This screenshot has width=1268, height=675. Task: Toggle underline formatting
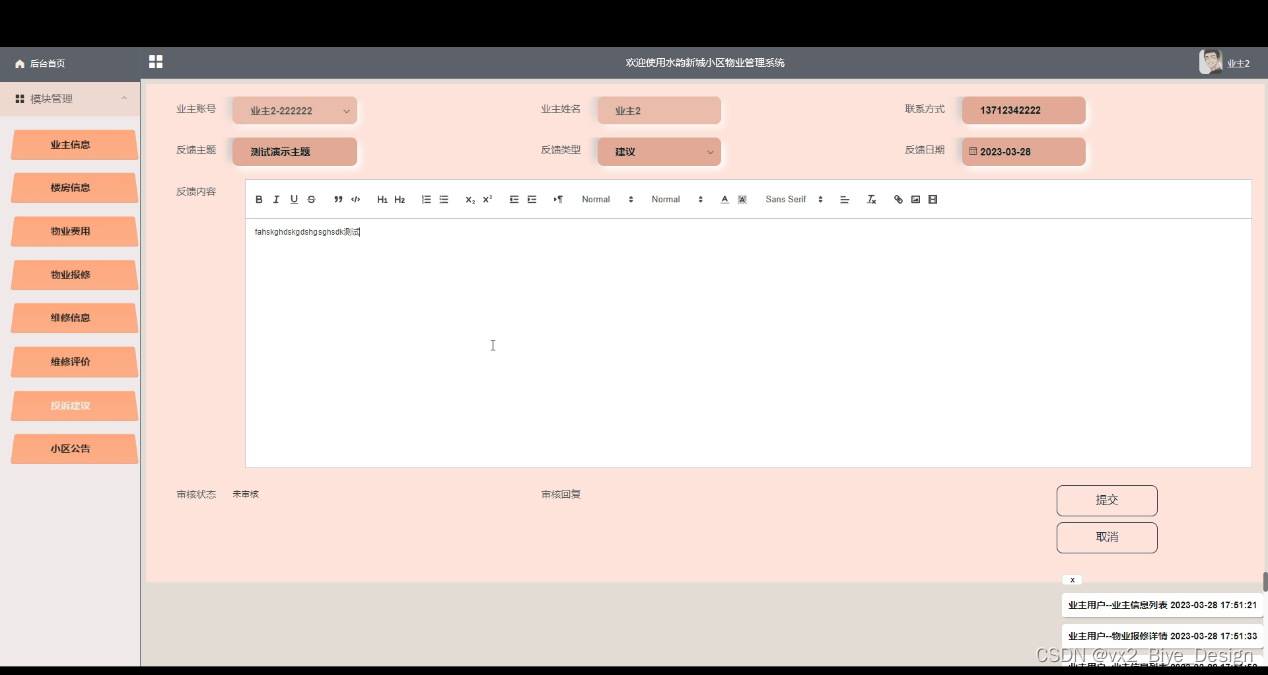[x=294, y=200]
